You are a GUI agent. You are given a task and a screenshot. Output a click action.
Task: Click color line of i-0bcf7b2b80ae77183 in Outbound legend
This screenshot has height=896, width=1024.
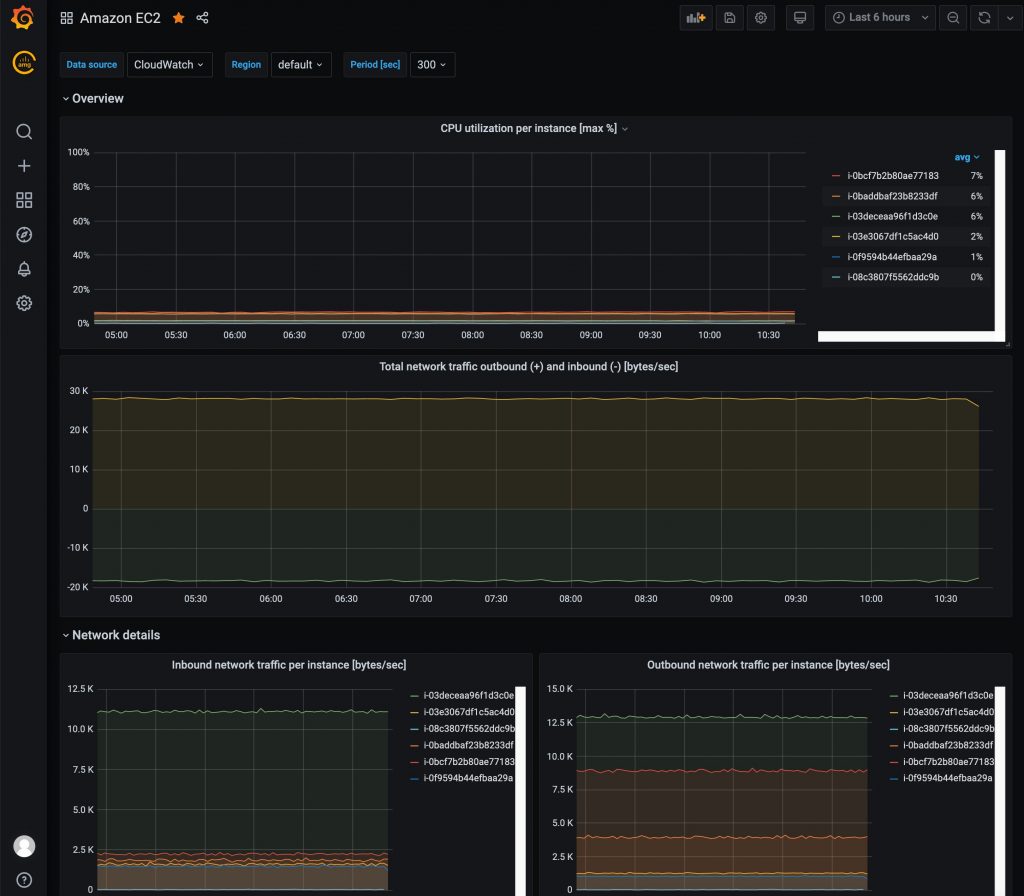coord(893,761)
